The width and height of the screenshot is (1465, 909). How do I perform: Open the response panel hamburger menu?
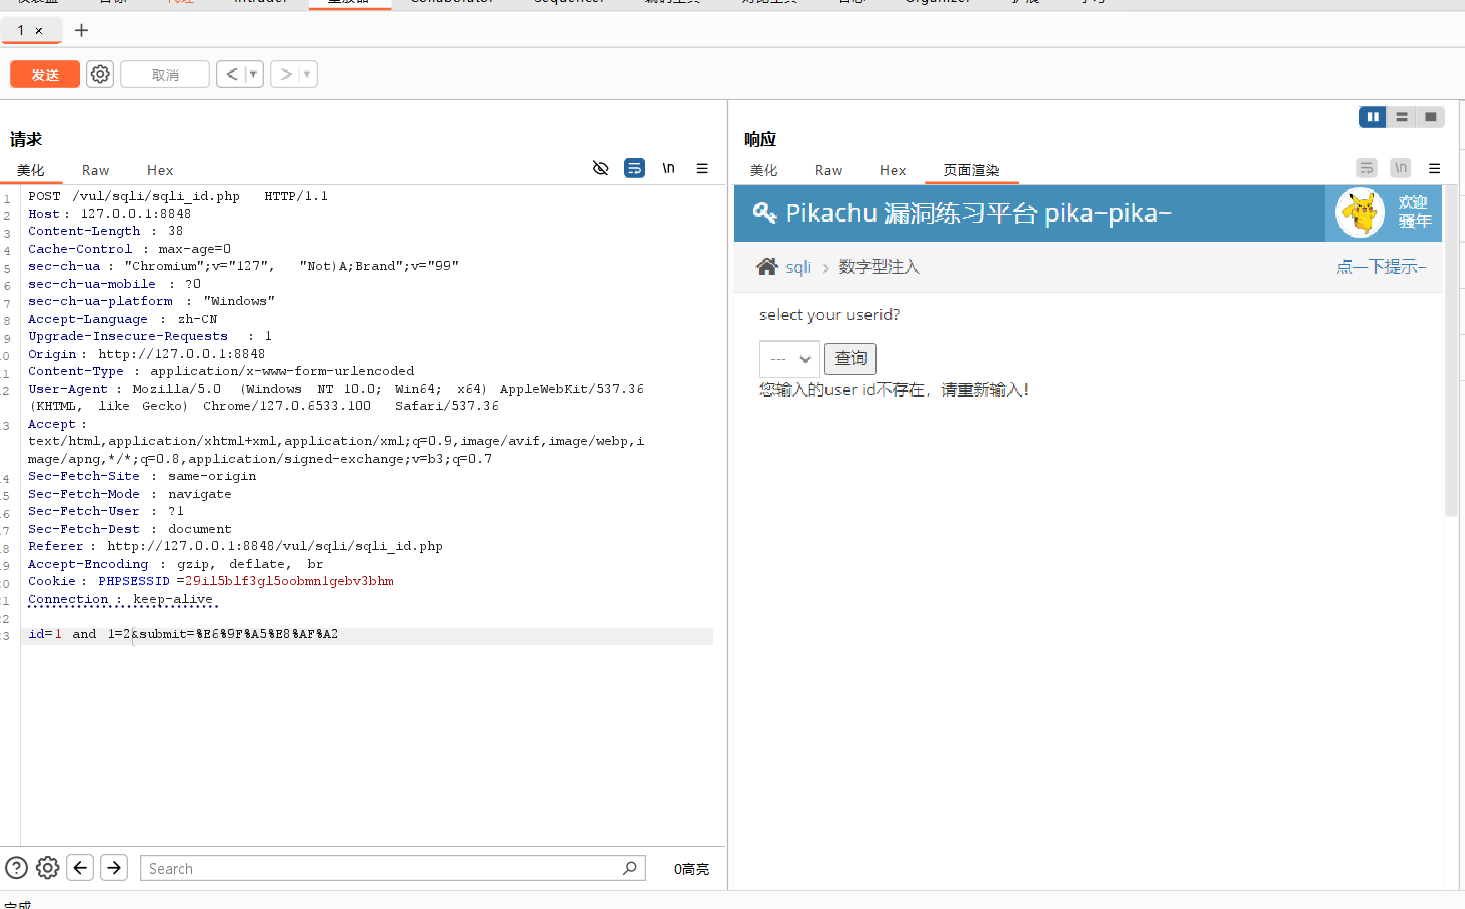coord(1434,168)
